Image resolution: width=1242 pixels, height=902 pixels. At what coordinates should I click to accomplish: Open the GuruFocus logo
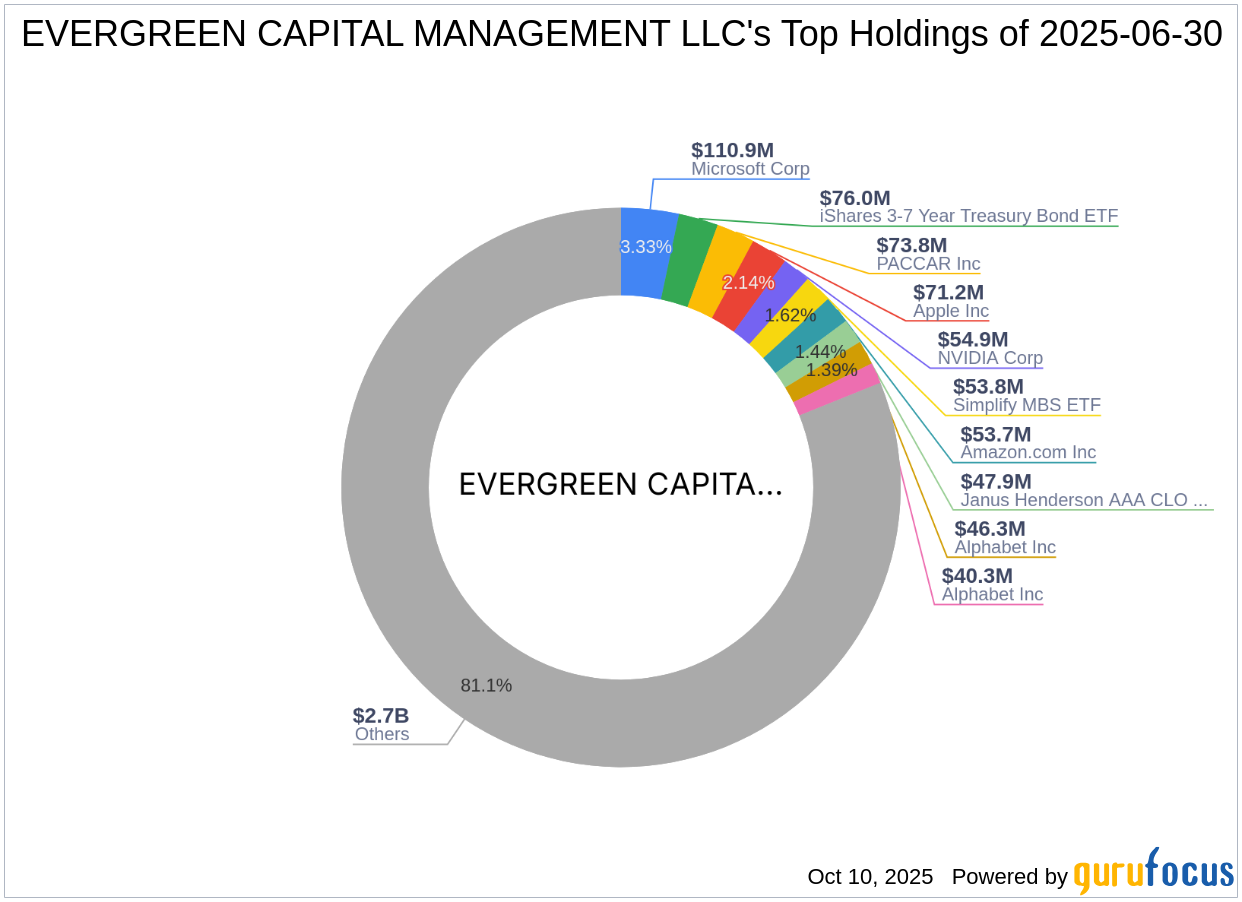coord(1152,876)
